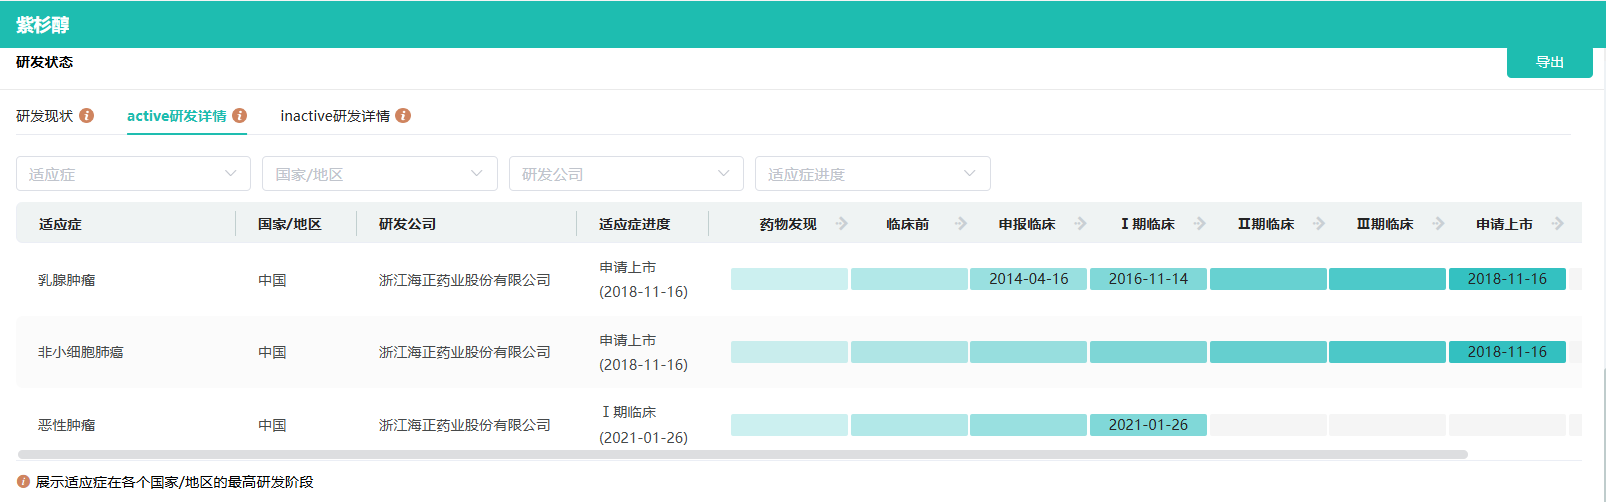Select the 非小细胞肺癌 indication row
This screenshot has height=502, width=1606.
pos(81,352)
